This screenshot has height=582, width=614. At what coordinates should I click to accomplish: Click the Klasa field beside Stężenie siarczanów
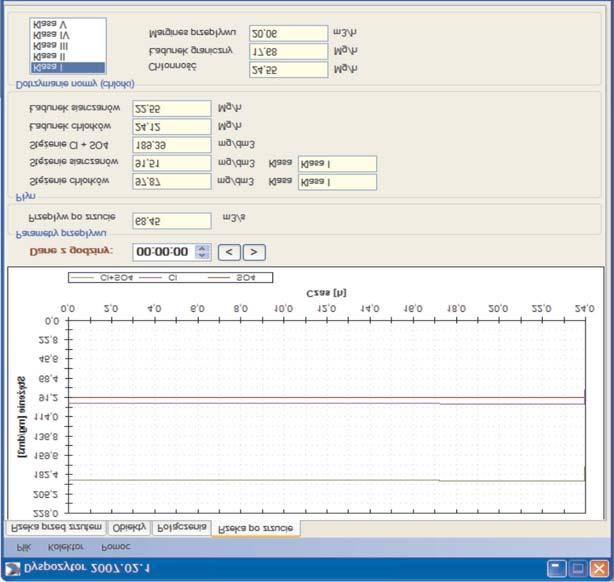click(338, 164)
